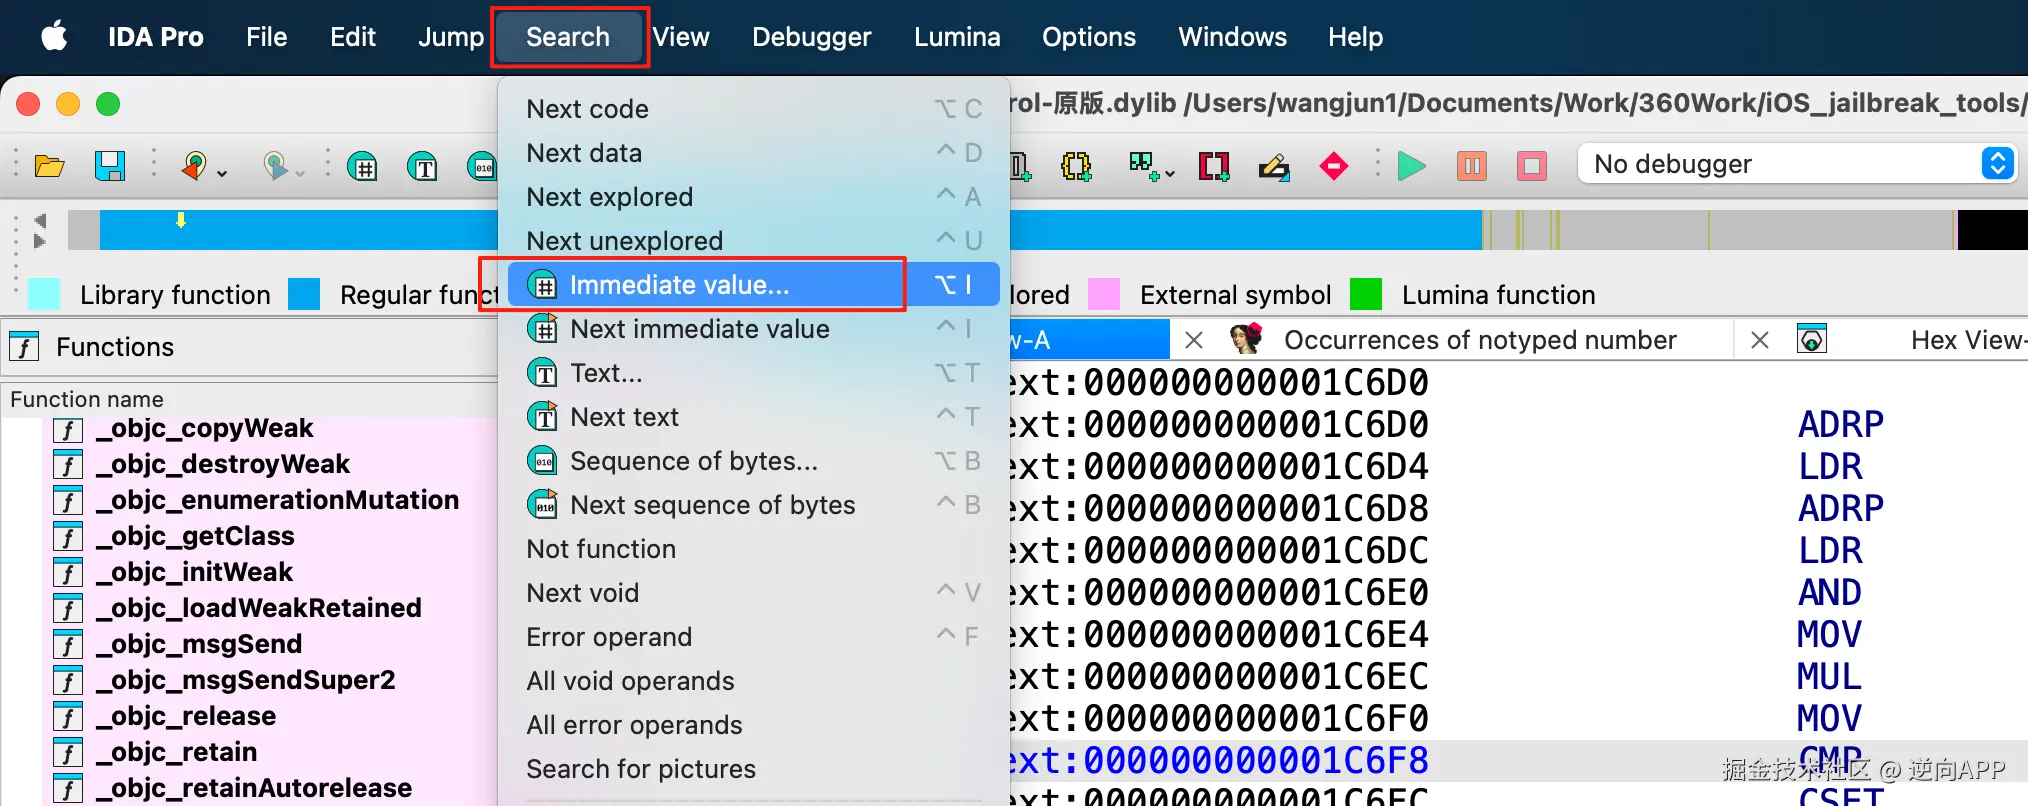
Task: Choose Next unexplored menu entry
Action: (x=754, y=241)
